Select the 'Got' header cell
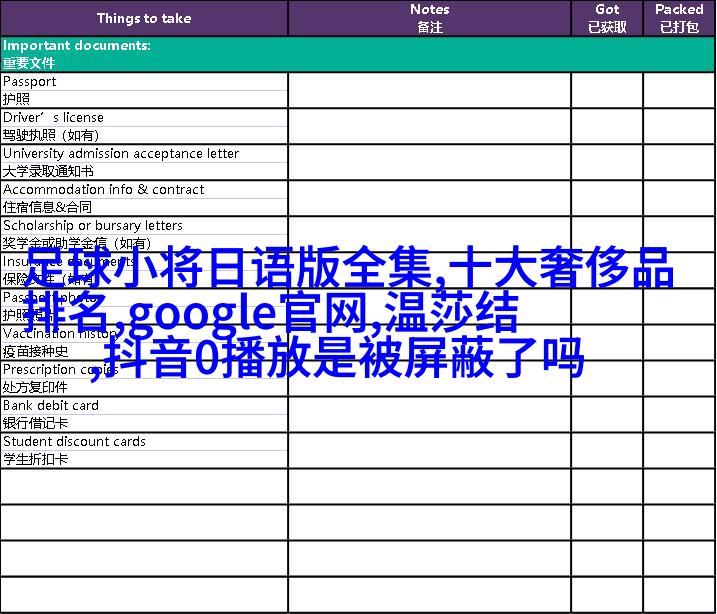 pyautogui.click(x=607, y=18)
